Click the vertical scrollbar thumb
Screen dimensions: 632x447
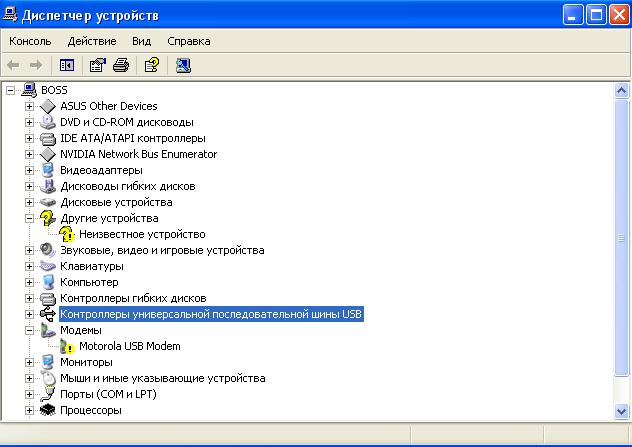(x=622, y=238)
